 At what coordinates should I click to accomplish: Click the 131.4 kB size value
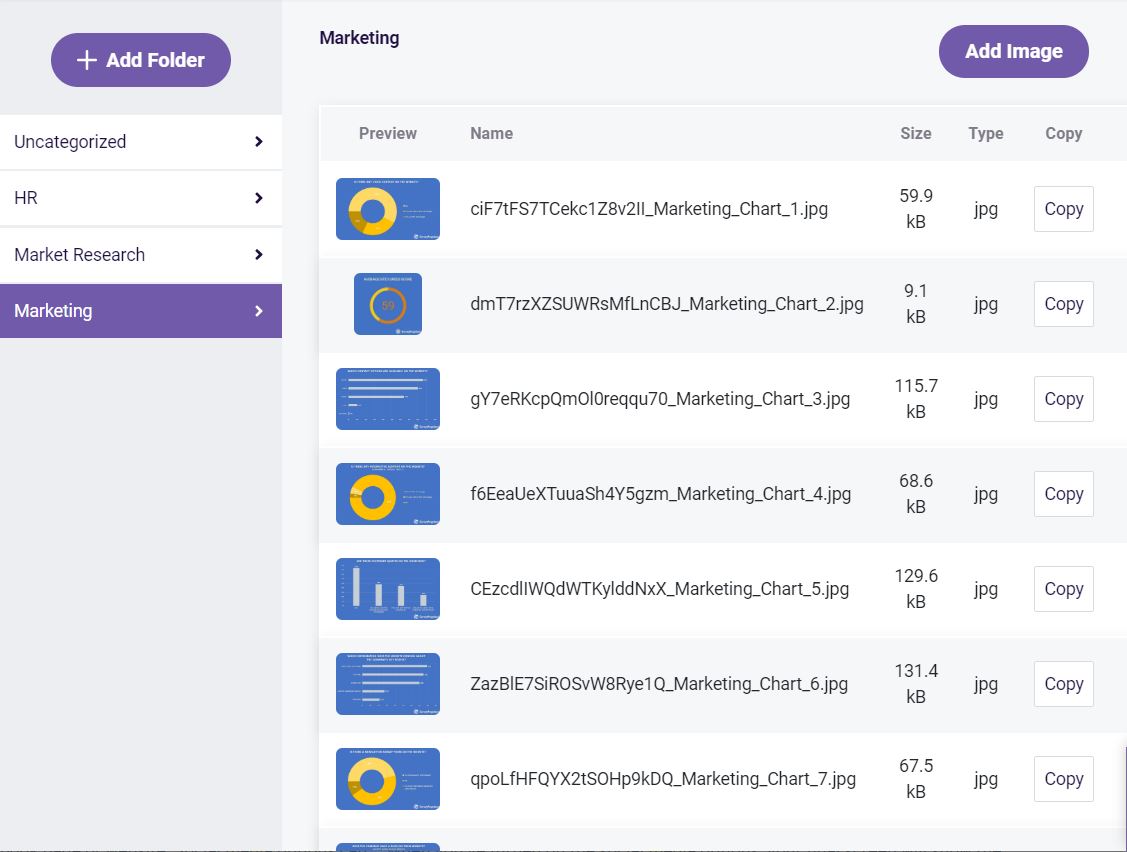(916, 684)
